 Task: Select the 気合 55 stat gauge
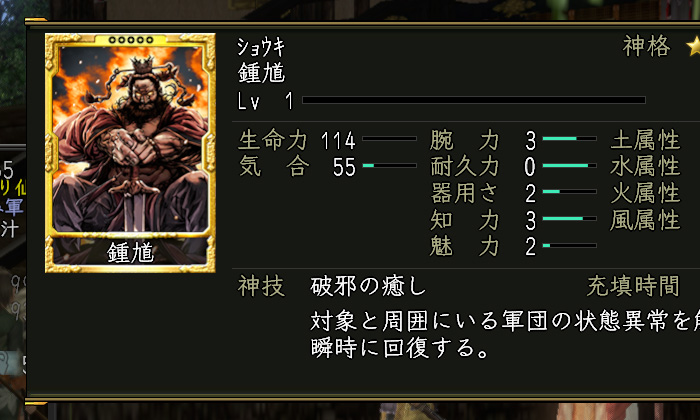390,166
